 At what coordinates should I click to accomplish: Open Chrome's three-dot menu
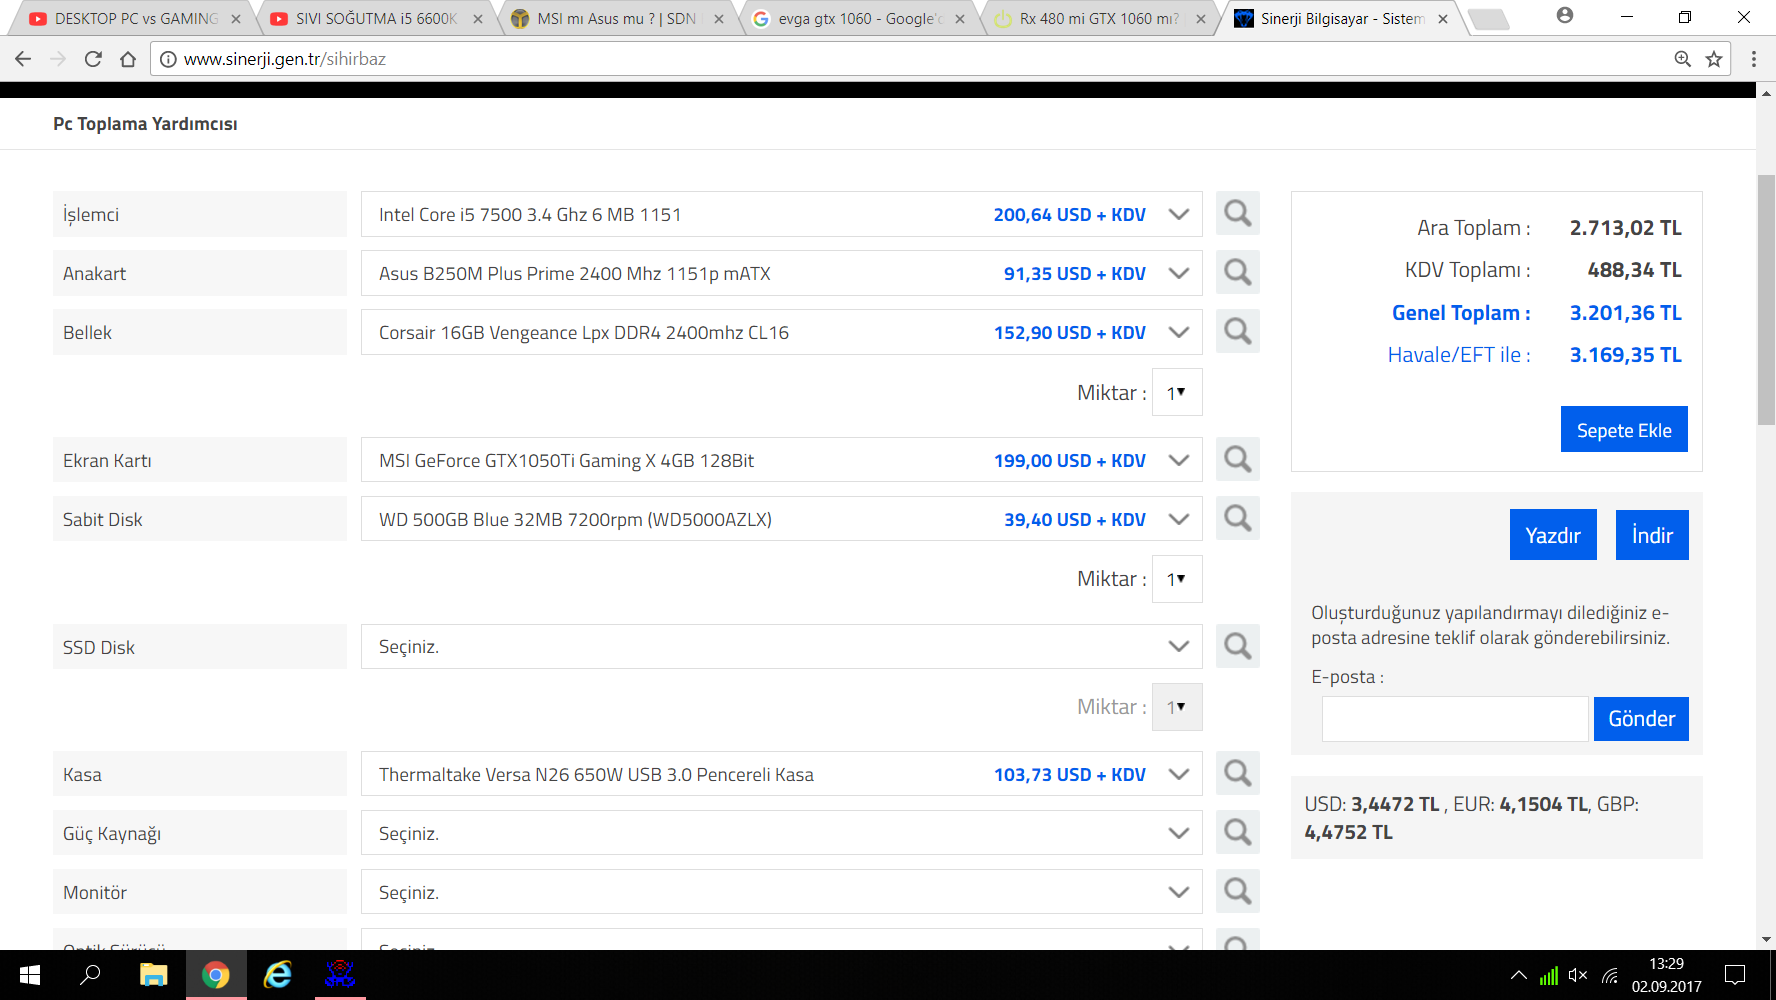[1754, 59]
